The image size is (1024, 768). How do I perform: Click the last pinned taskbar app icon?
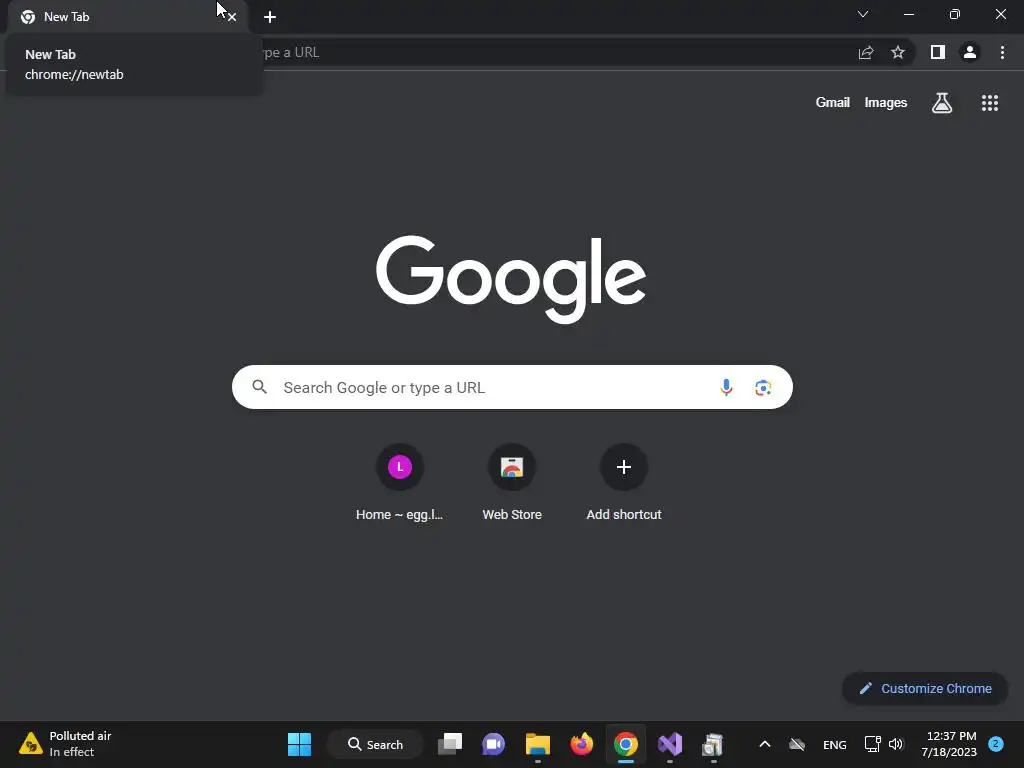[713, 744]
